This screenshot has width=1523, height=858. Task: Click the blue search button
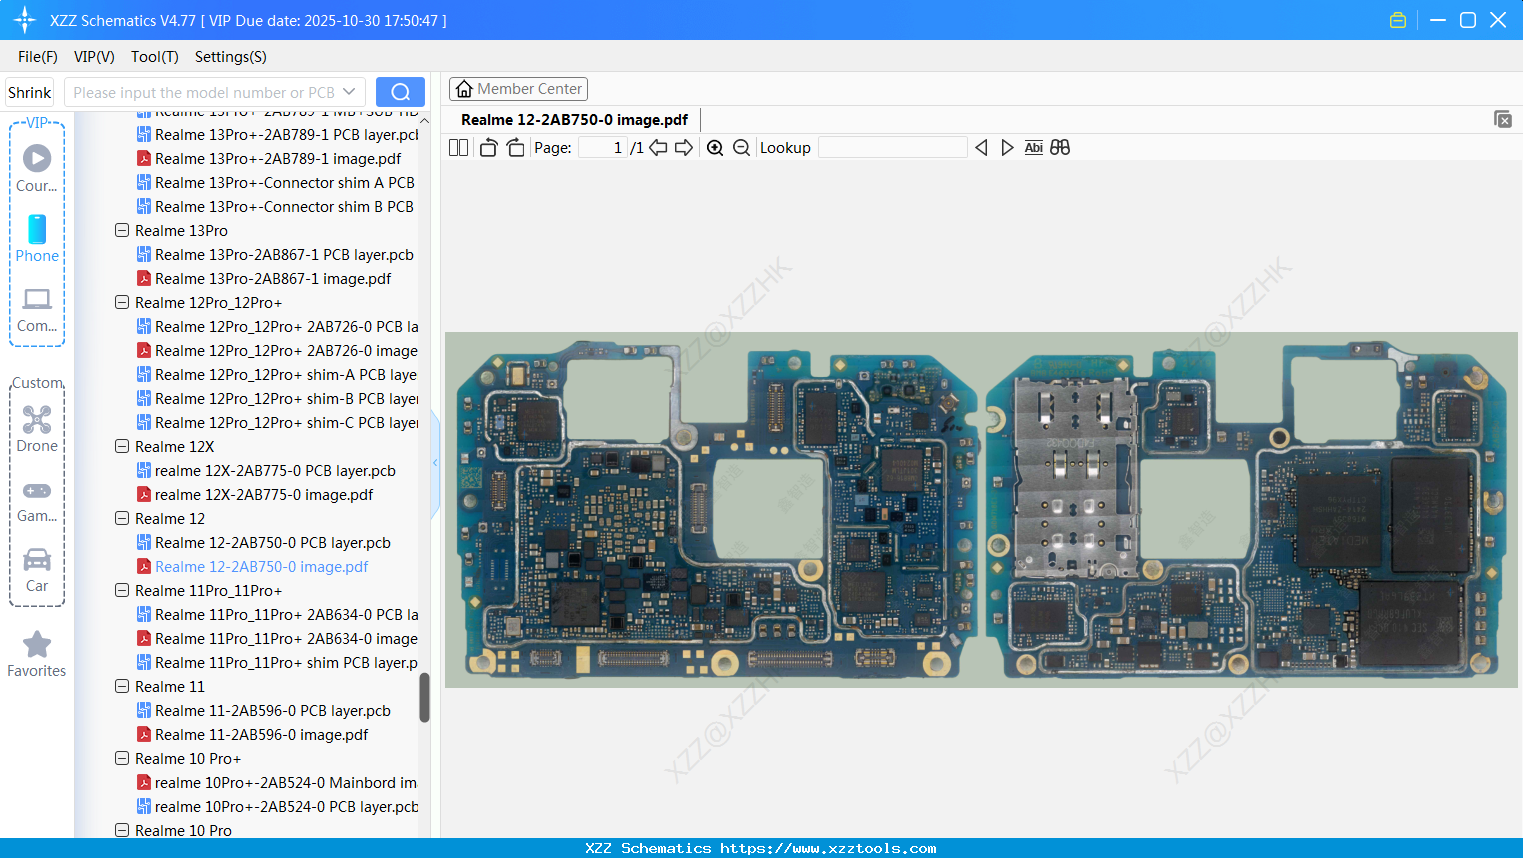(x=400, y=92)
